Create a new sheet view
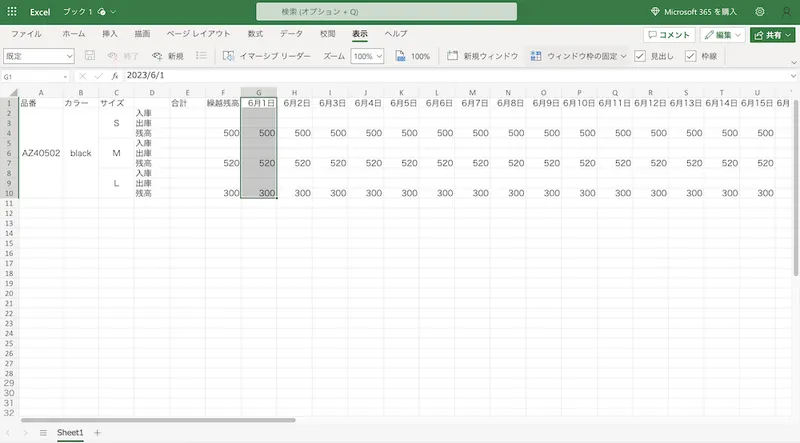This screenshot has width=800, height=443. tap(168, 56)
